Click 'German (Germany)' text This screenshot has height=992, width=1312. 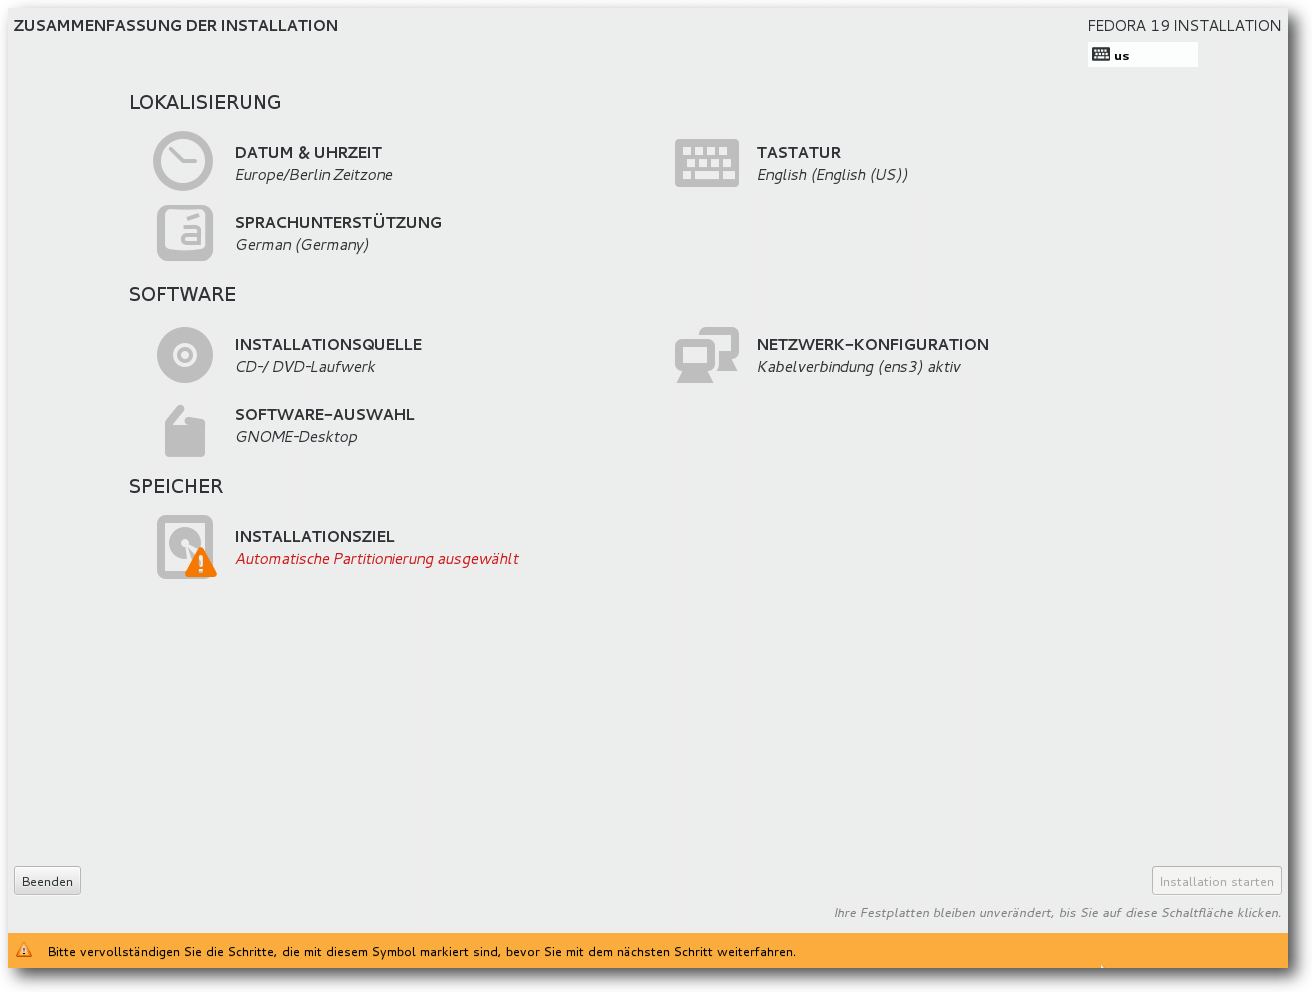tap(302, 245)
